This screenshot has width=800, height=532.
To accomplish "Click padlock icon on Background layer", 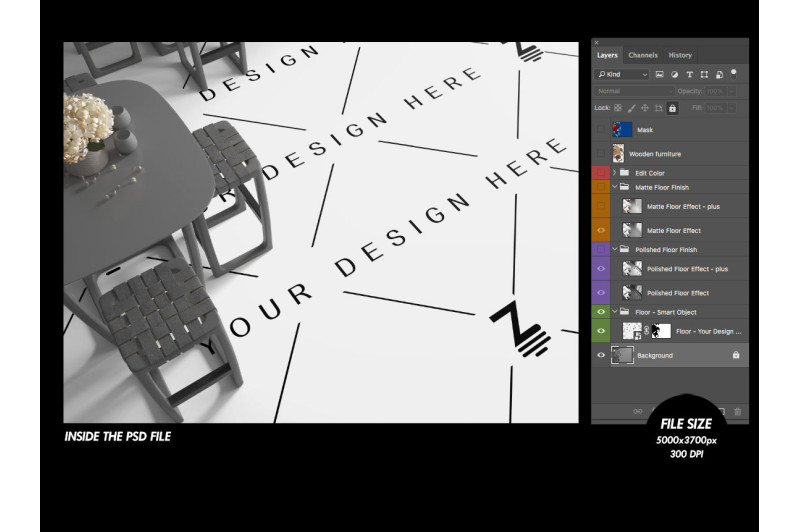I will [x=736, y=355].
